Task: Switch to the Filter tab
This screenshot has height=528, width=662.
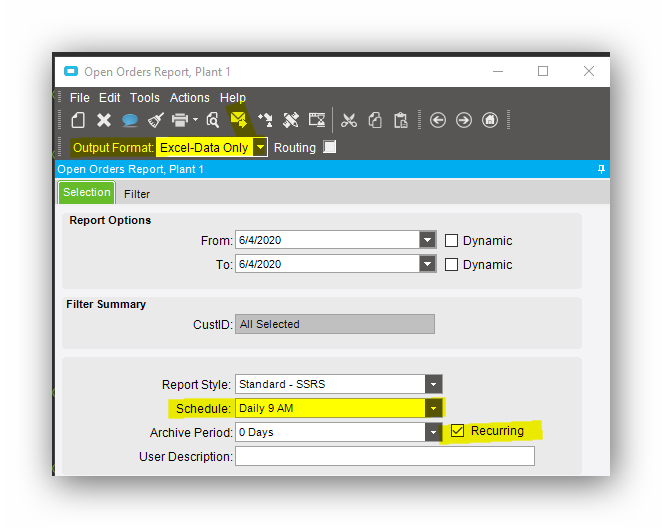Action: click(137, 194)
